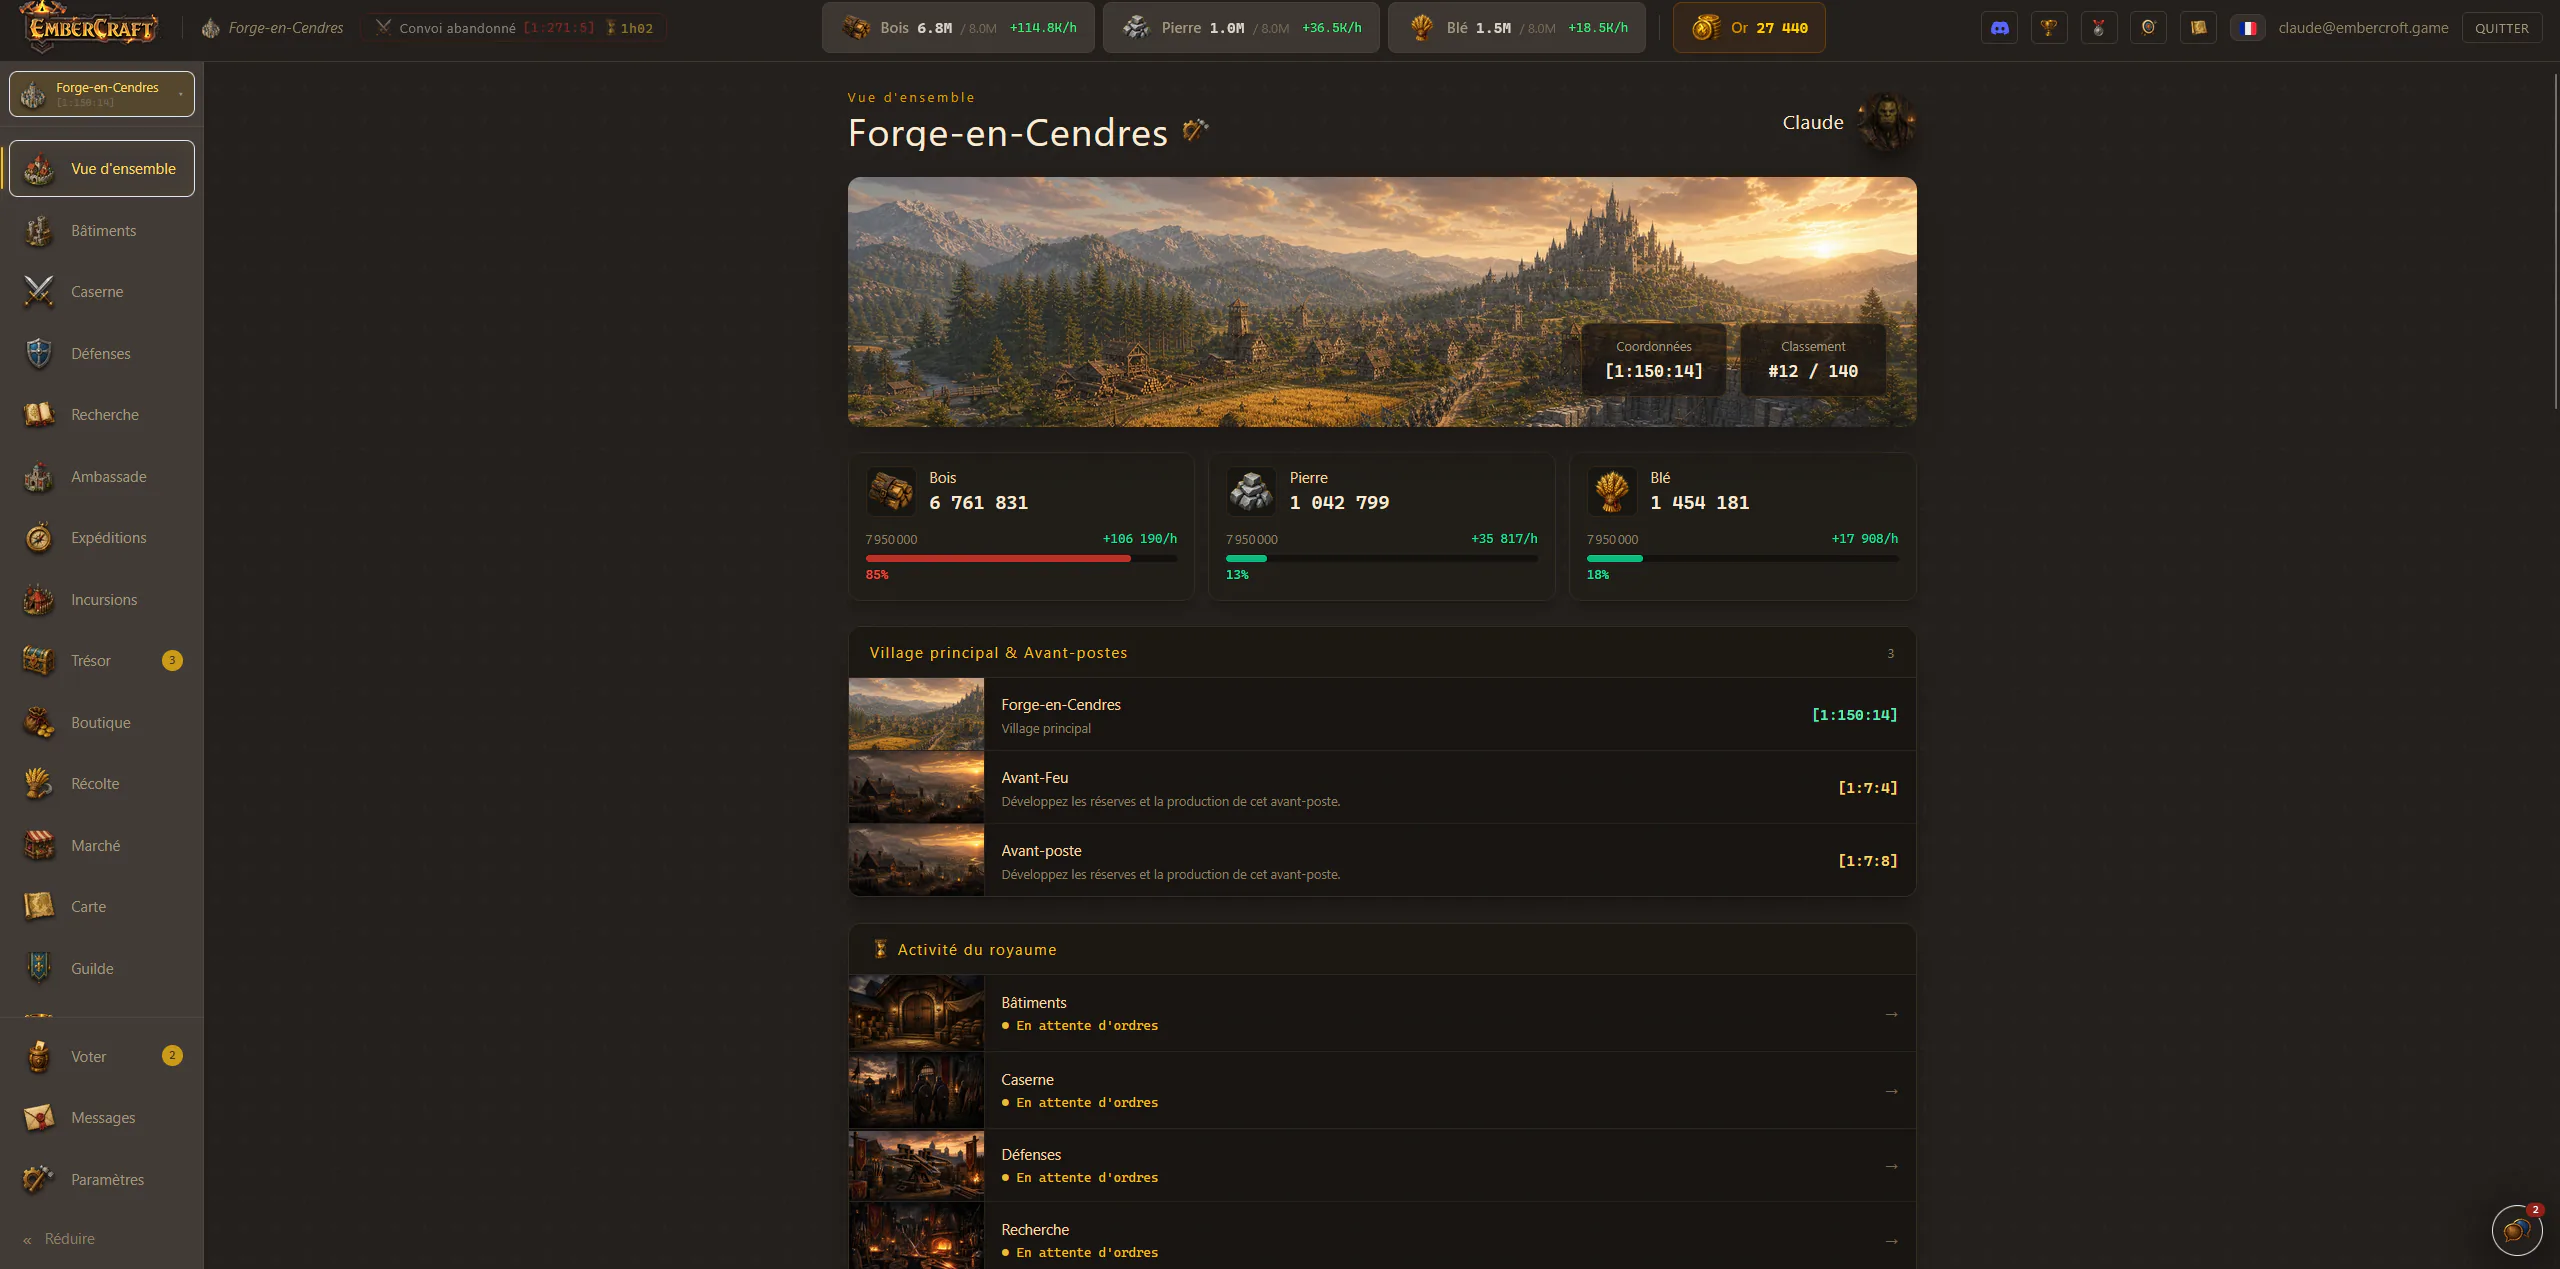
Task: Click the Expéditions compass icon
Action: click(x=39, y=538)
